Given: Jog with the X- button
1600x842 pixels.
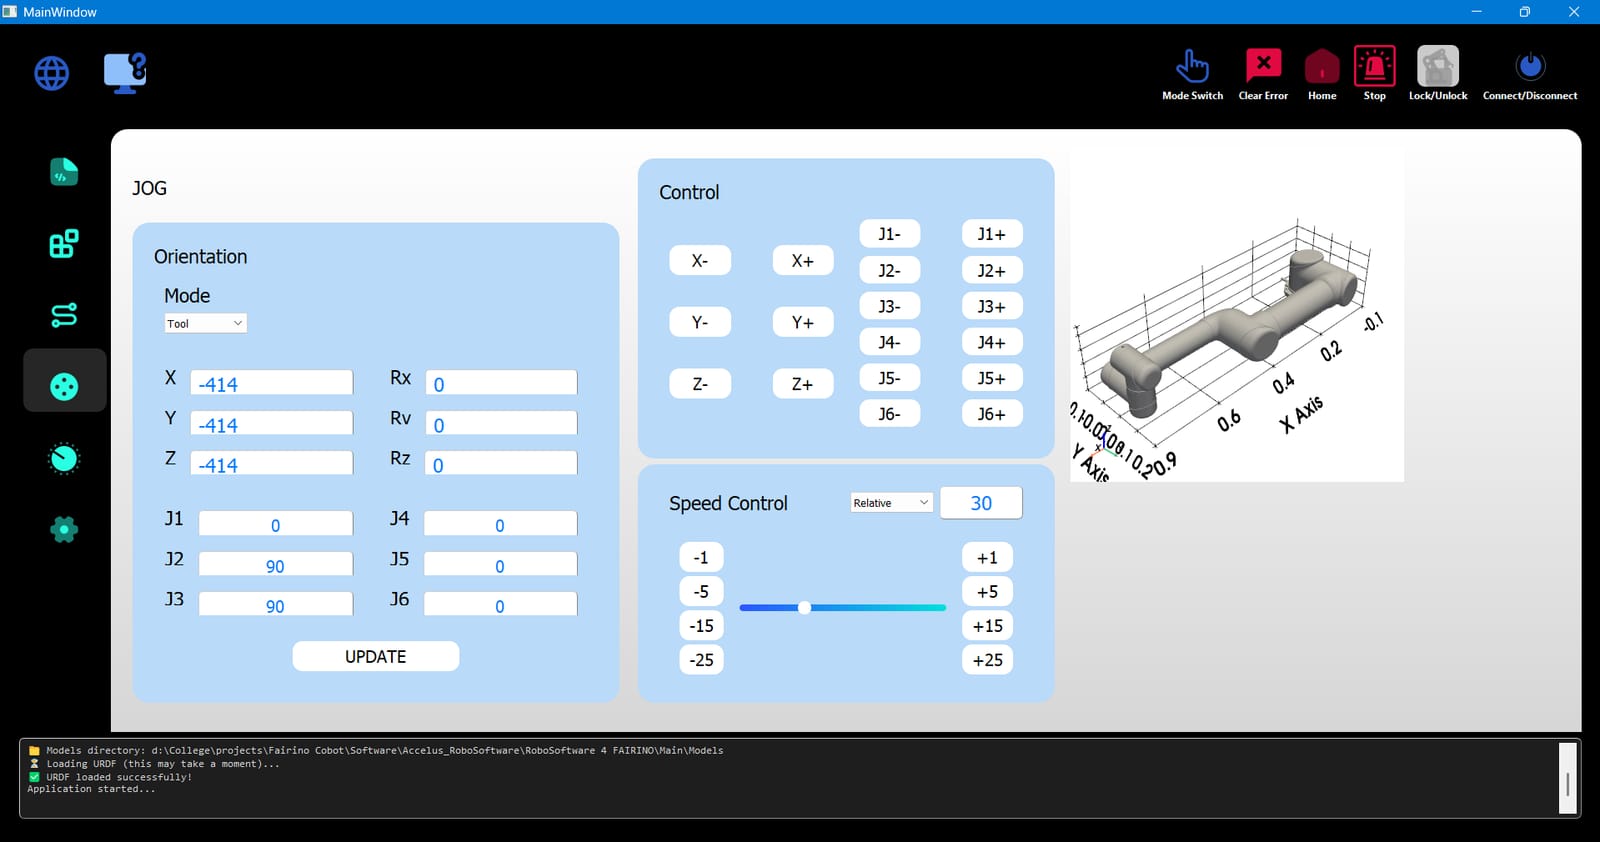Looking at the screenshot, I should pos(700,260).
